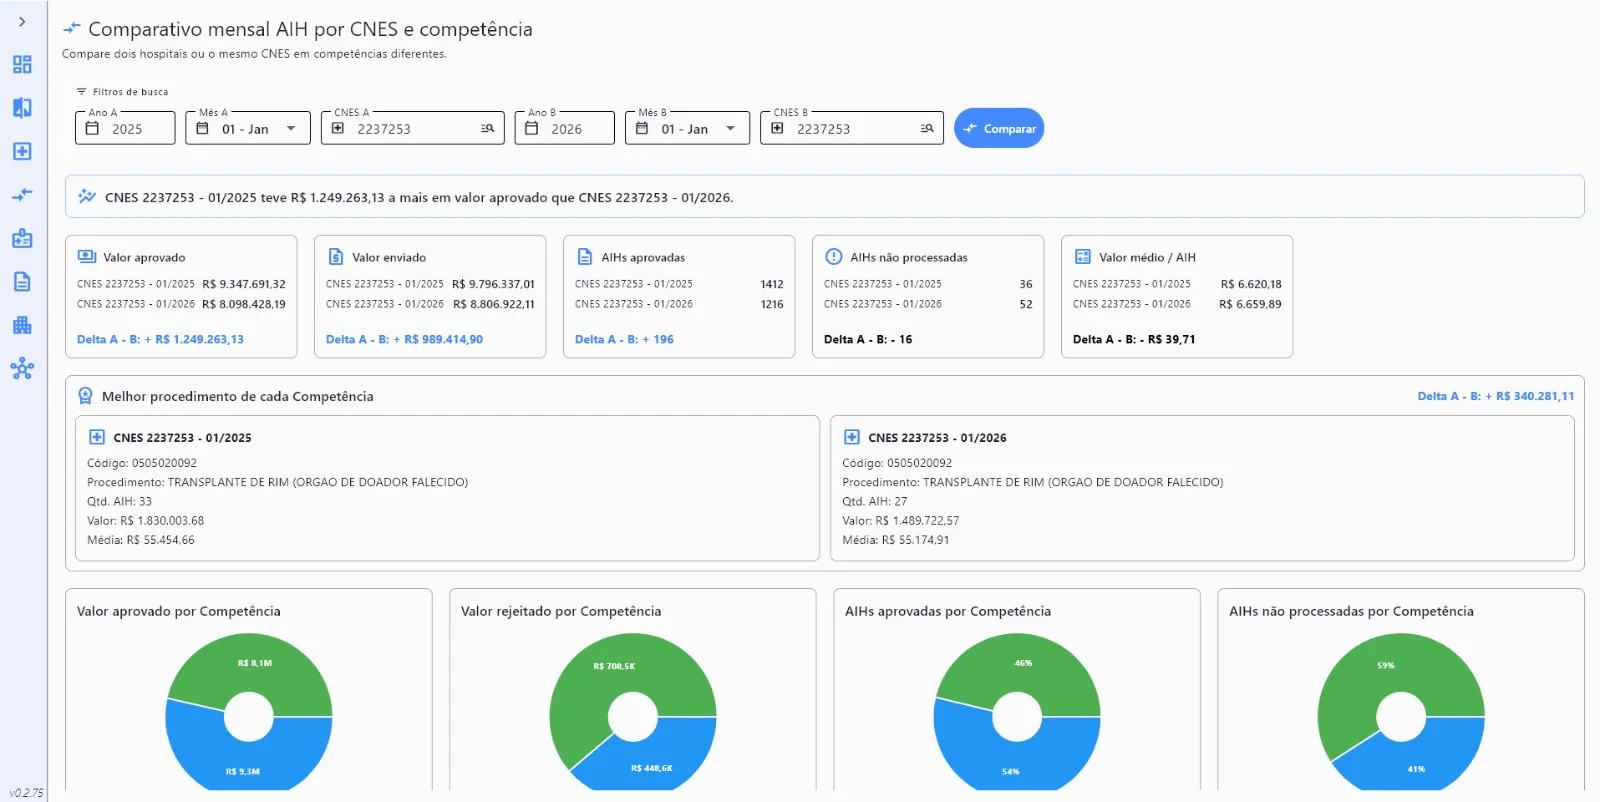Open the compare arrows icon in sidebar
The height and width of the screenshot is (802, 1600).
(x=22, y=195)
